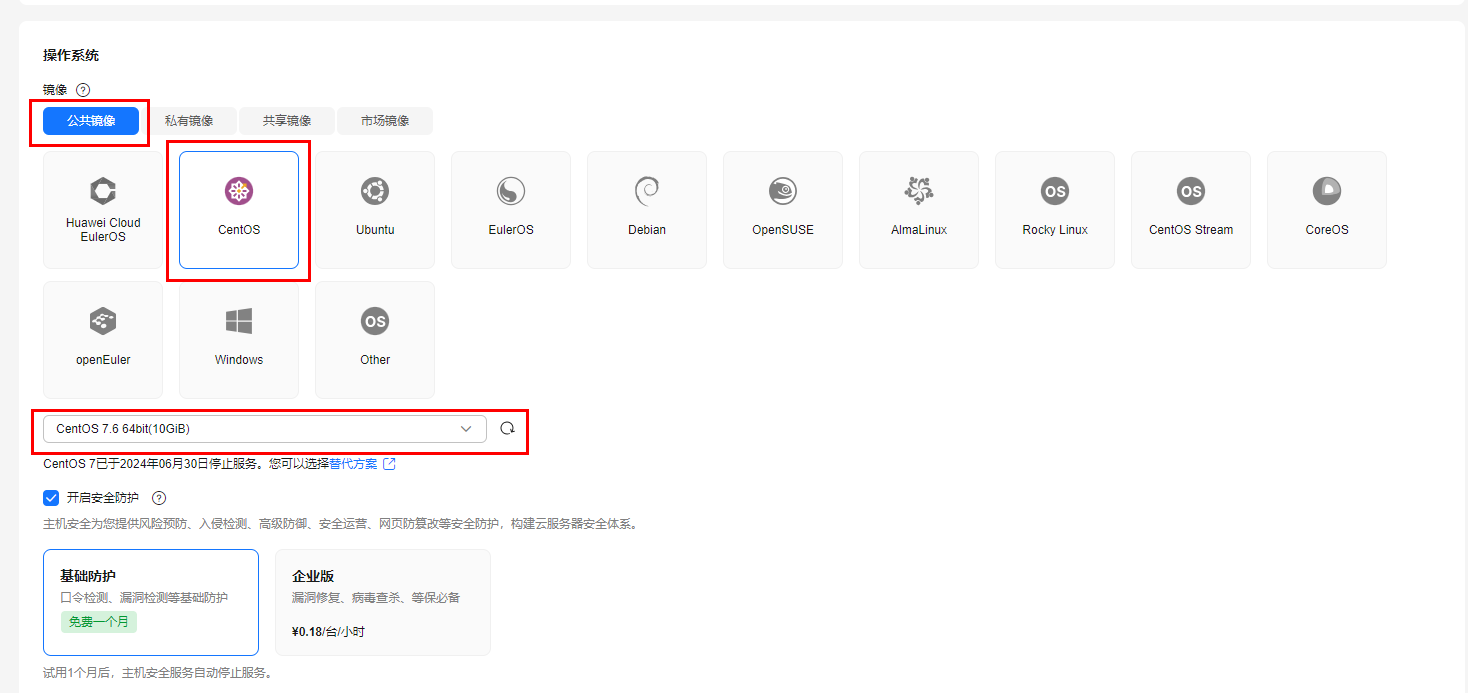Click the ¥0.18/台/小时 price text
The image size is (1468, 693).
point(328,632)
